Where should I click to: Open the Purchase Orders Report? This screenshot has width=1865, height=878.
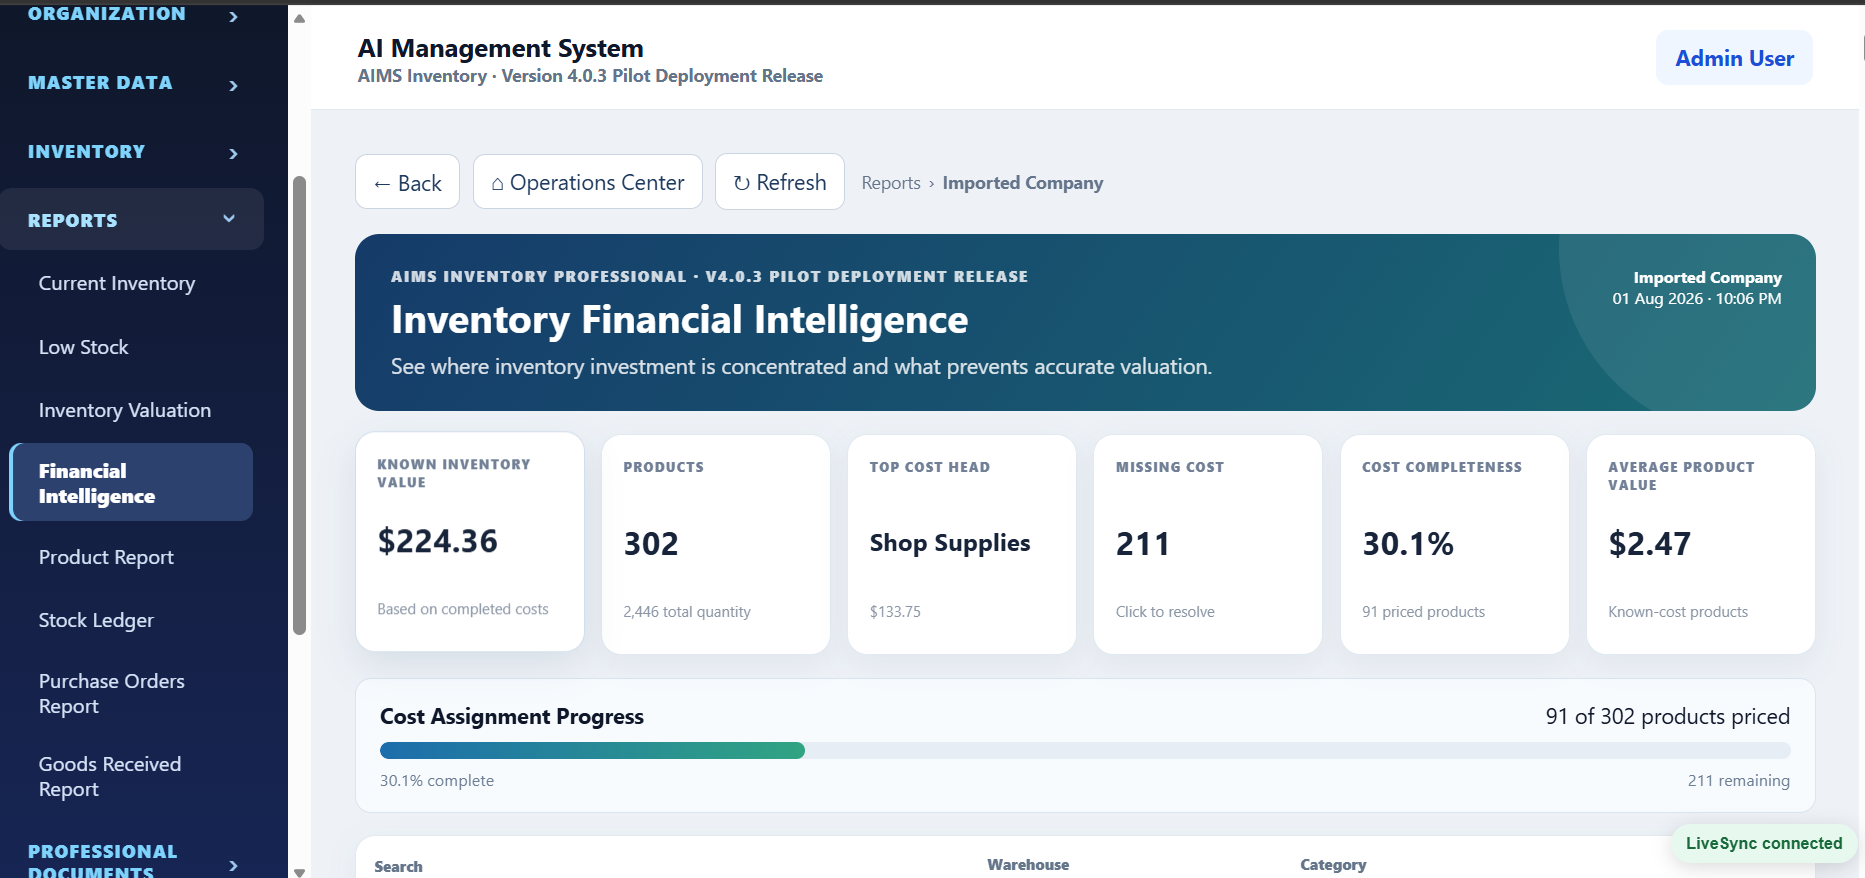131,693
